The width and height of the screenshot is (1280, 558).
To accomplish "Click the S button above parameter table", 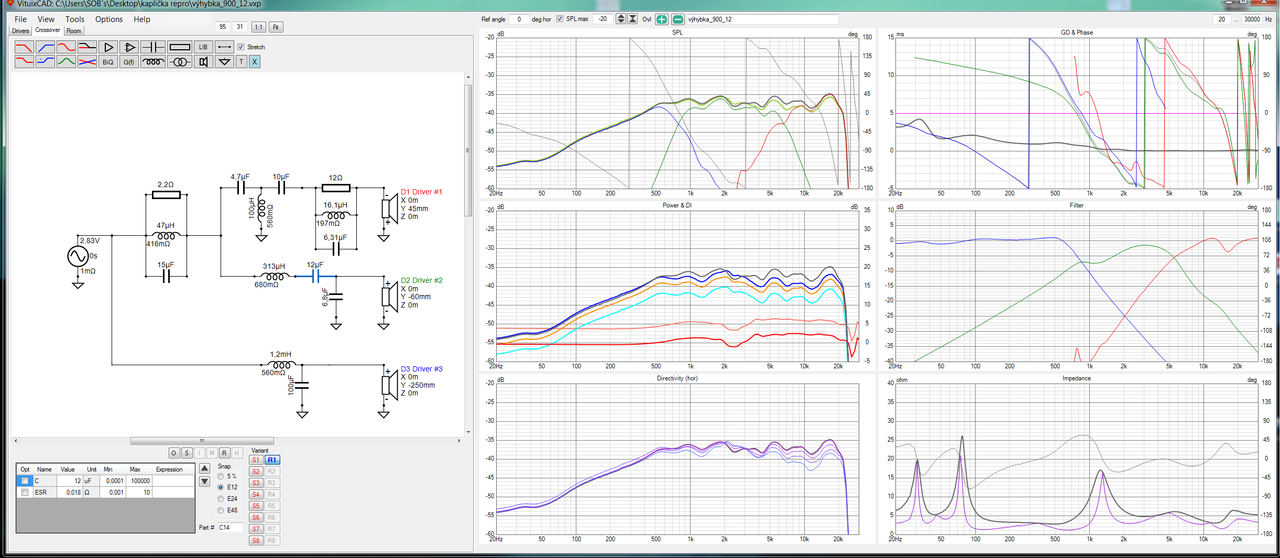I will [187, 453].
